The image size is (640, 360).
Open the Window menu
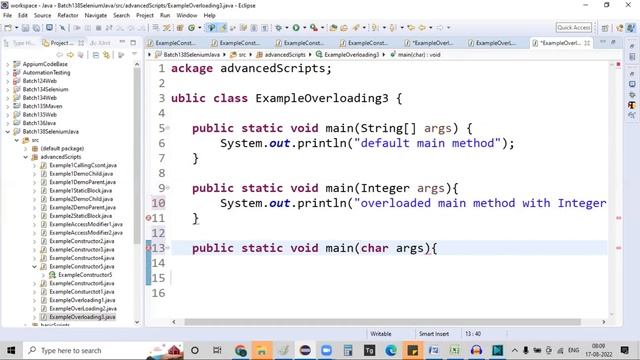click(x=187, y=16)
